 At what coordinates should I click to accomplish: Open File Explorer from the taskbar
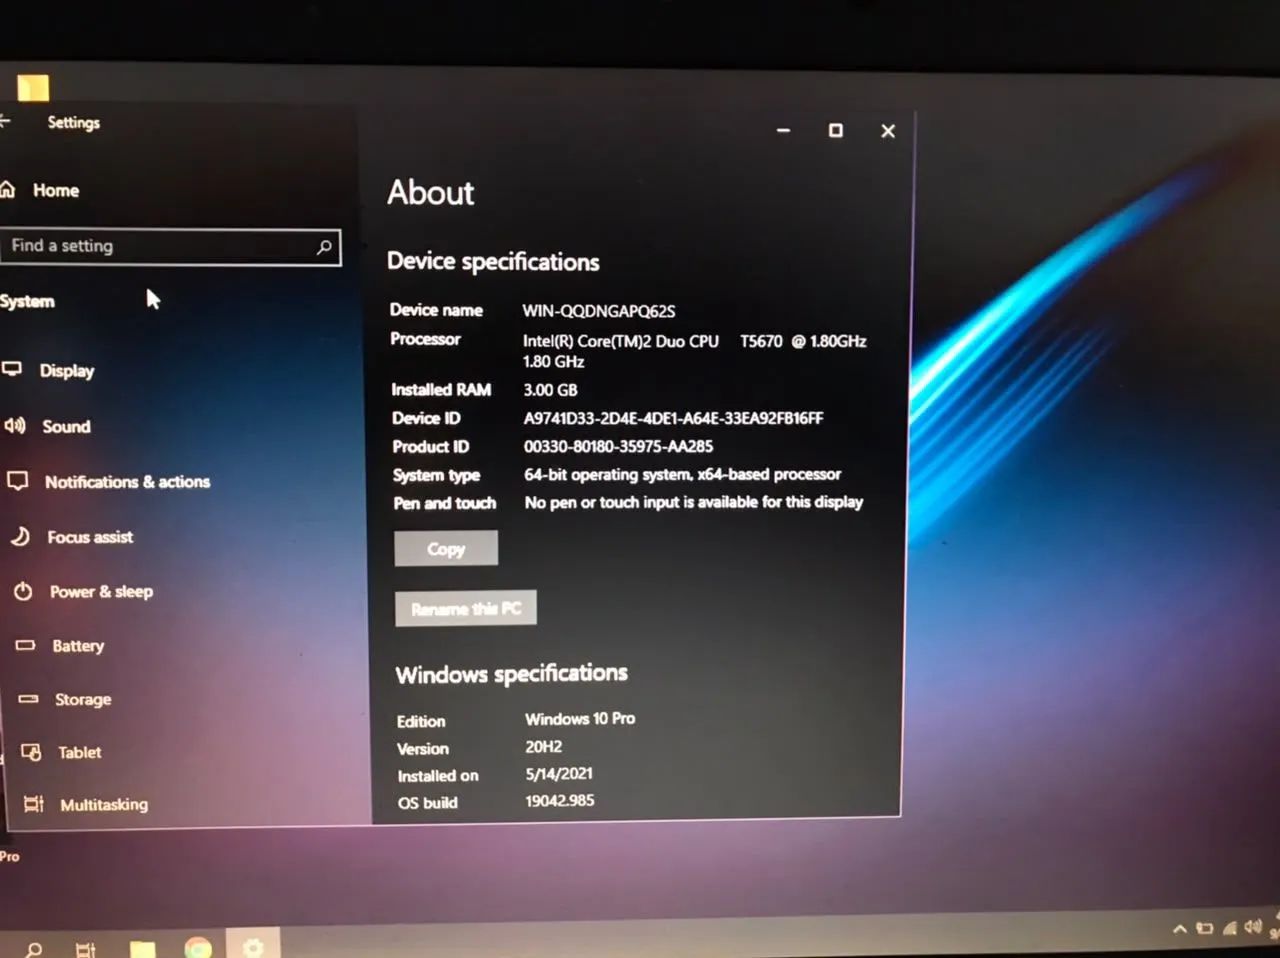click(x=143, y=949)
